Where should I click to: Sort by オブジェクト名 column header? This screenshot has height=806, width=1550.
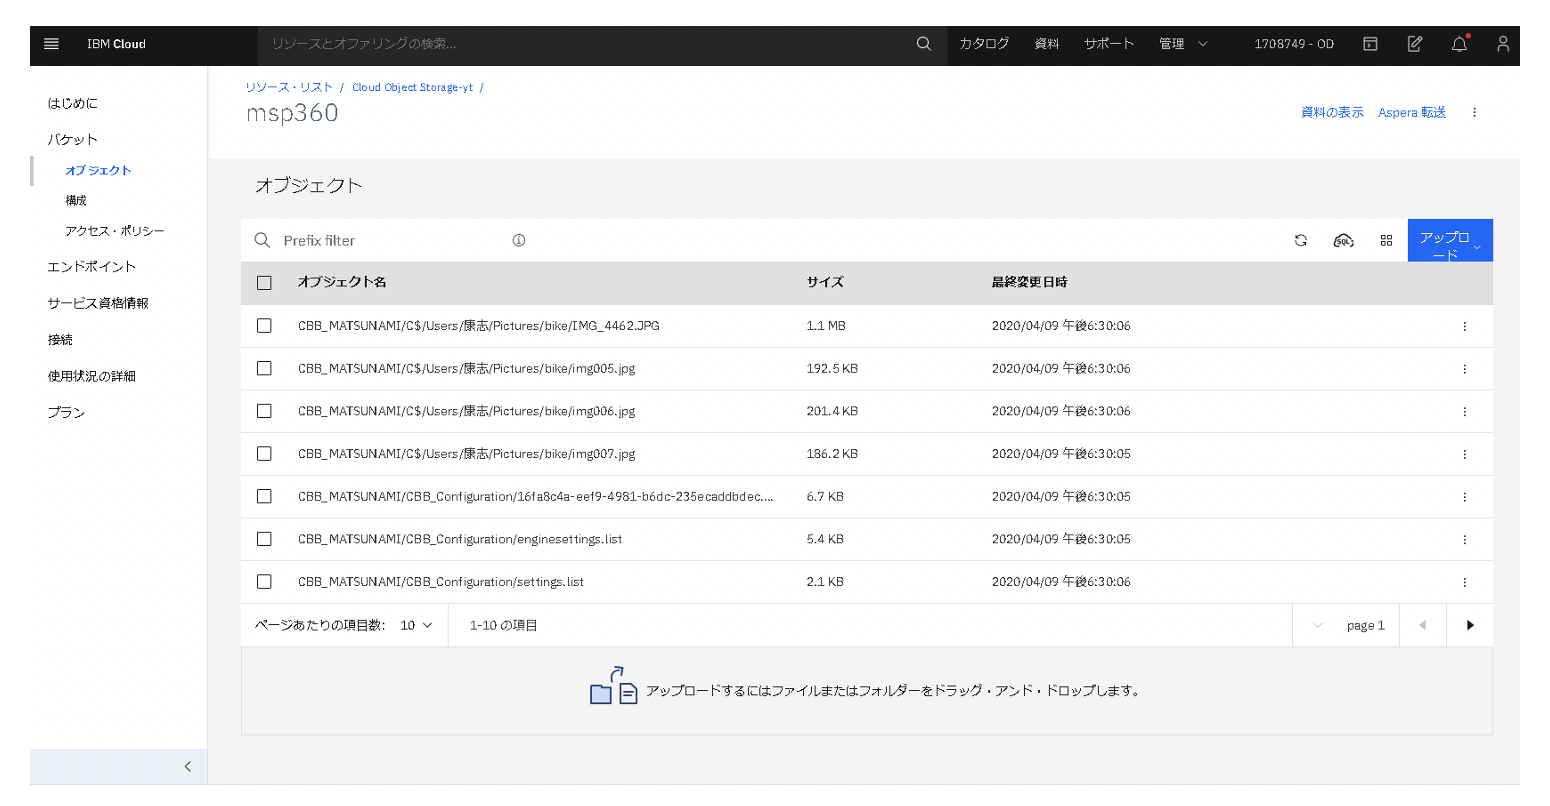pyautogui.click(x=342, y=282)
